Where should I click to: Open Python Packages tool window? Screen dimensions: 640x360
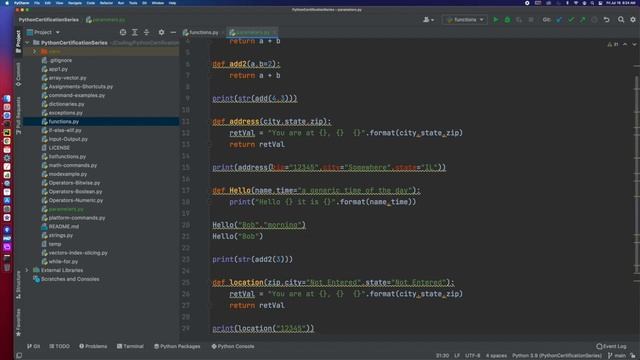tap(177, 346)
